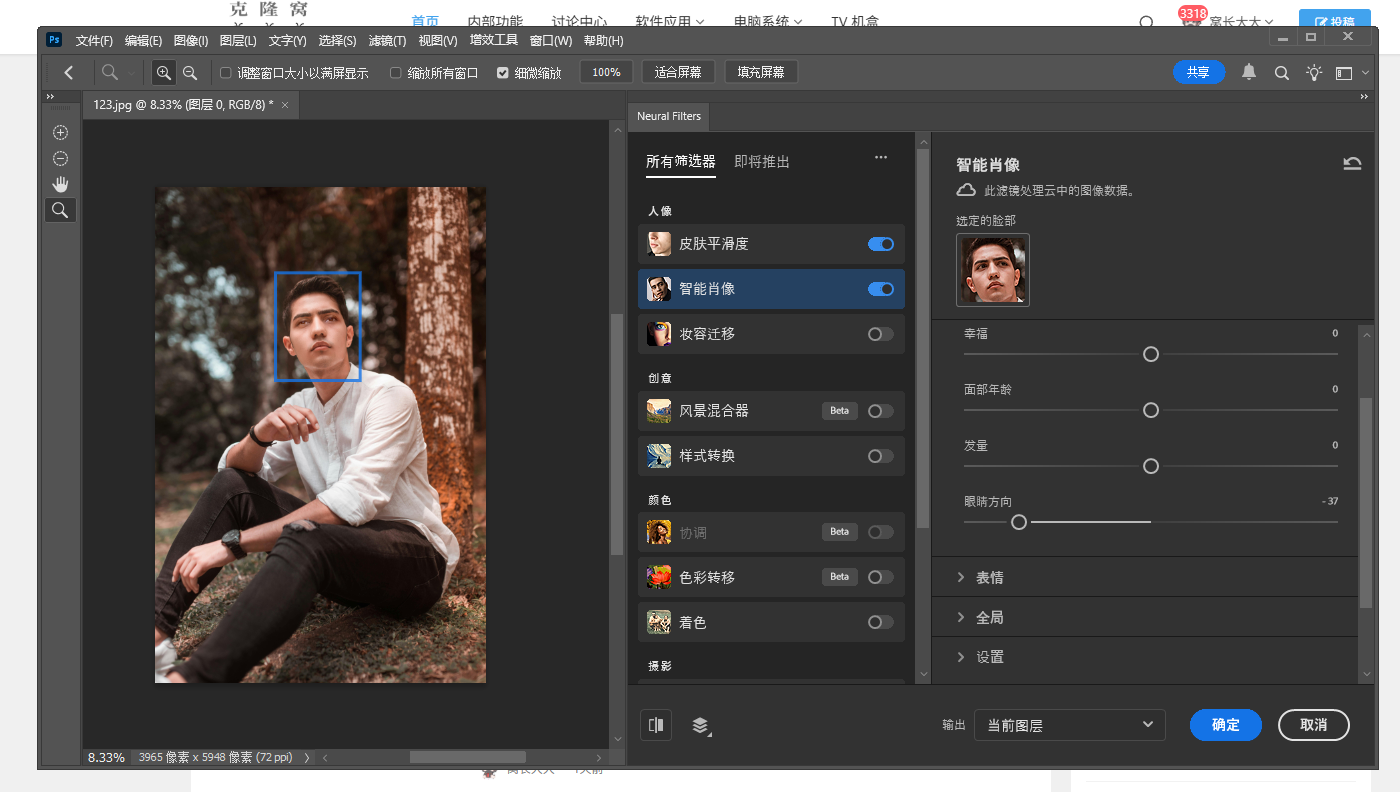Select the add-to-selection plus circle tool
Screen dimensions: 1400x792
(60, 132)
